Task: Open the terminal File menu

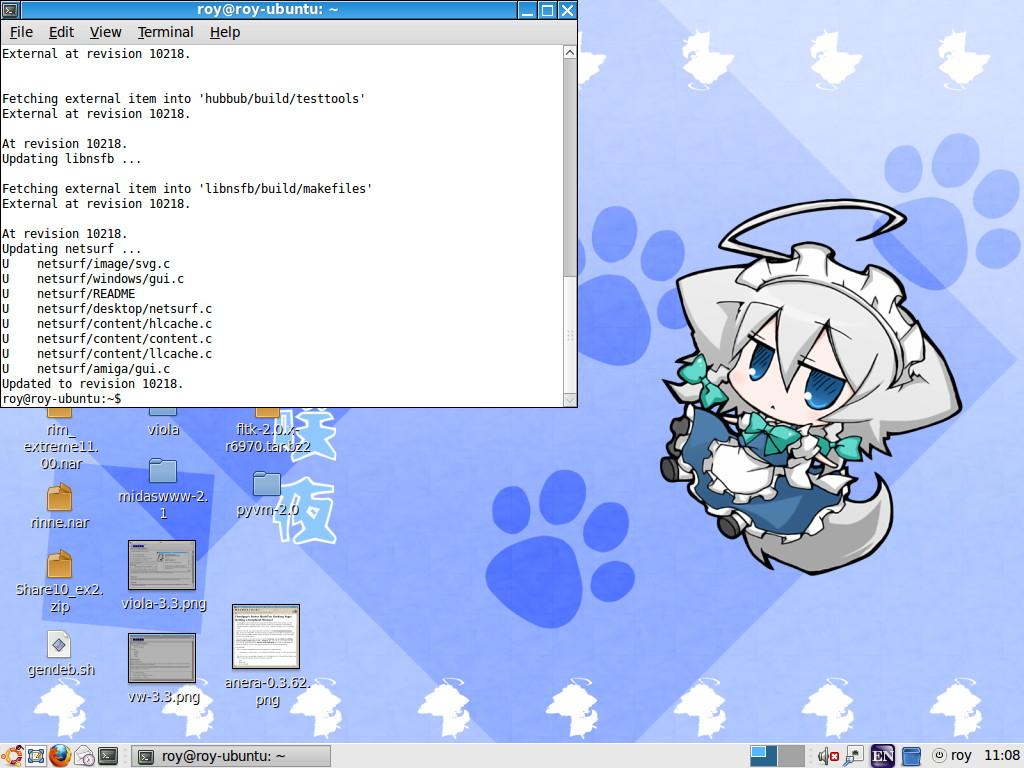Action: click(21, 32)
